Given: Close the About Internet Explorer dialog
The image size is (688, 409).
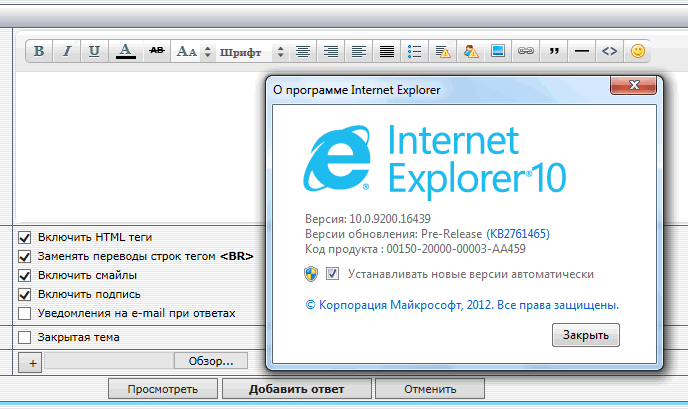Looking at the screenshot, I should [634, 85].
